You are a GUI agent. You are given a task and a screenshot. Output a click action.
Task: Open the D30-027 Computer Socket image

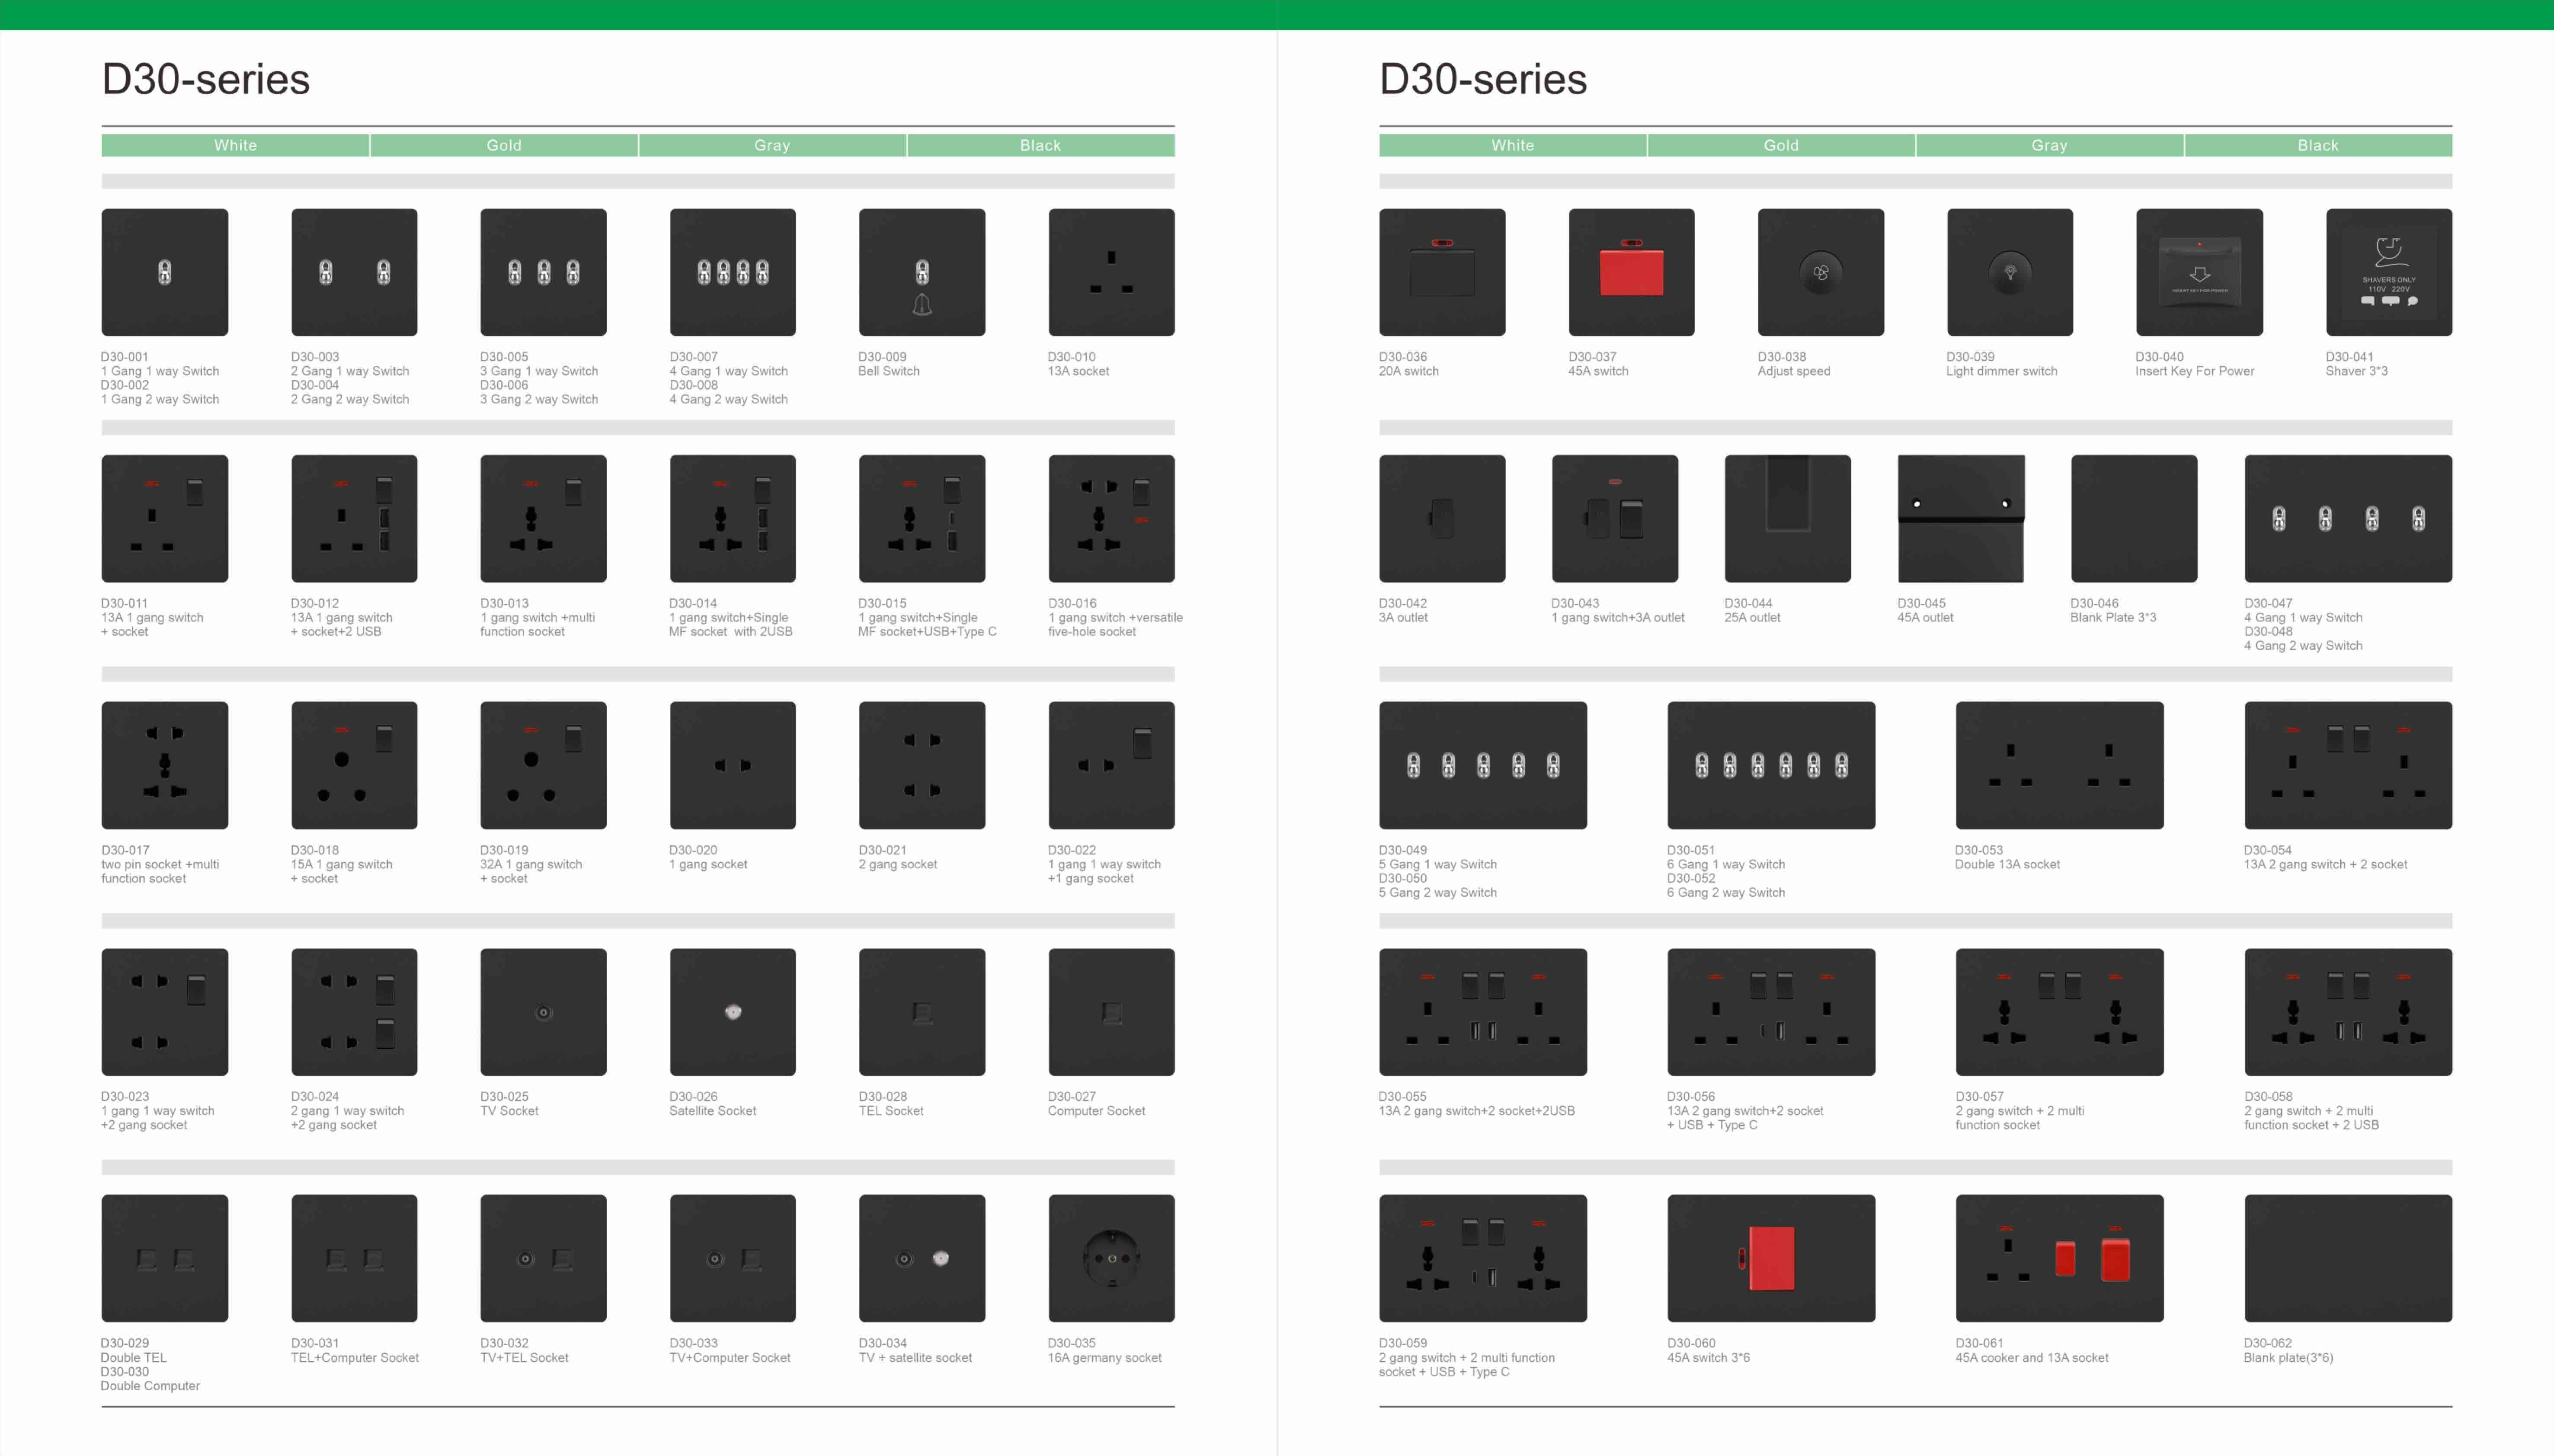click(1111, 1012)
